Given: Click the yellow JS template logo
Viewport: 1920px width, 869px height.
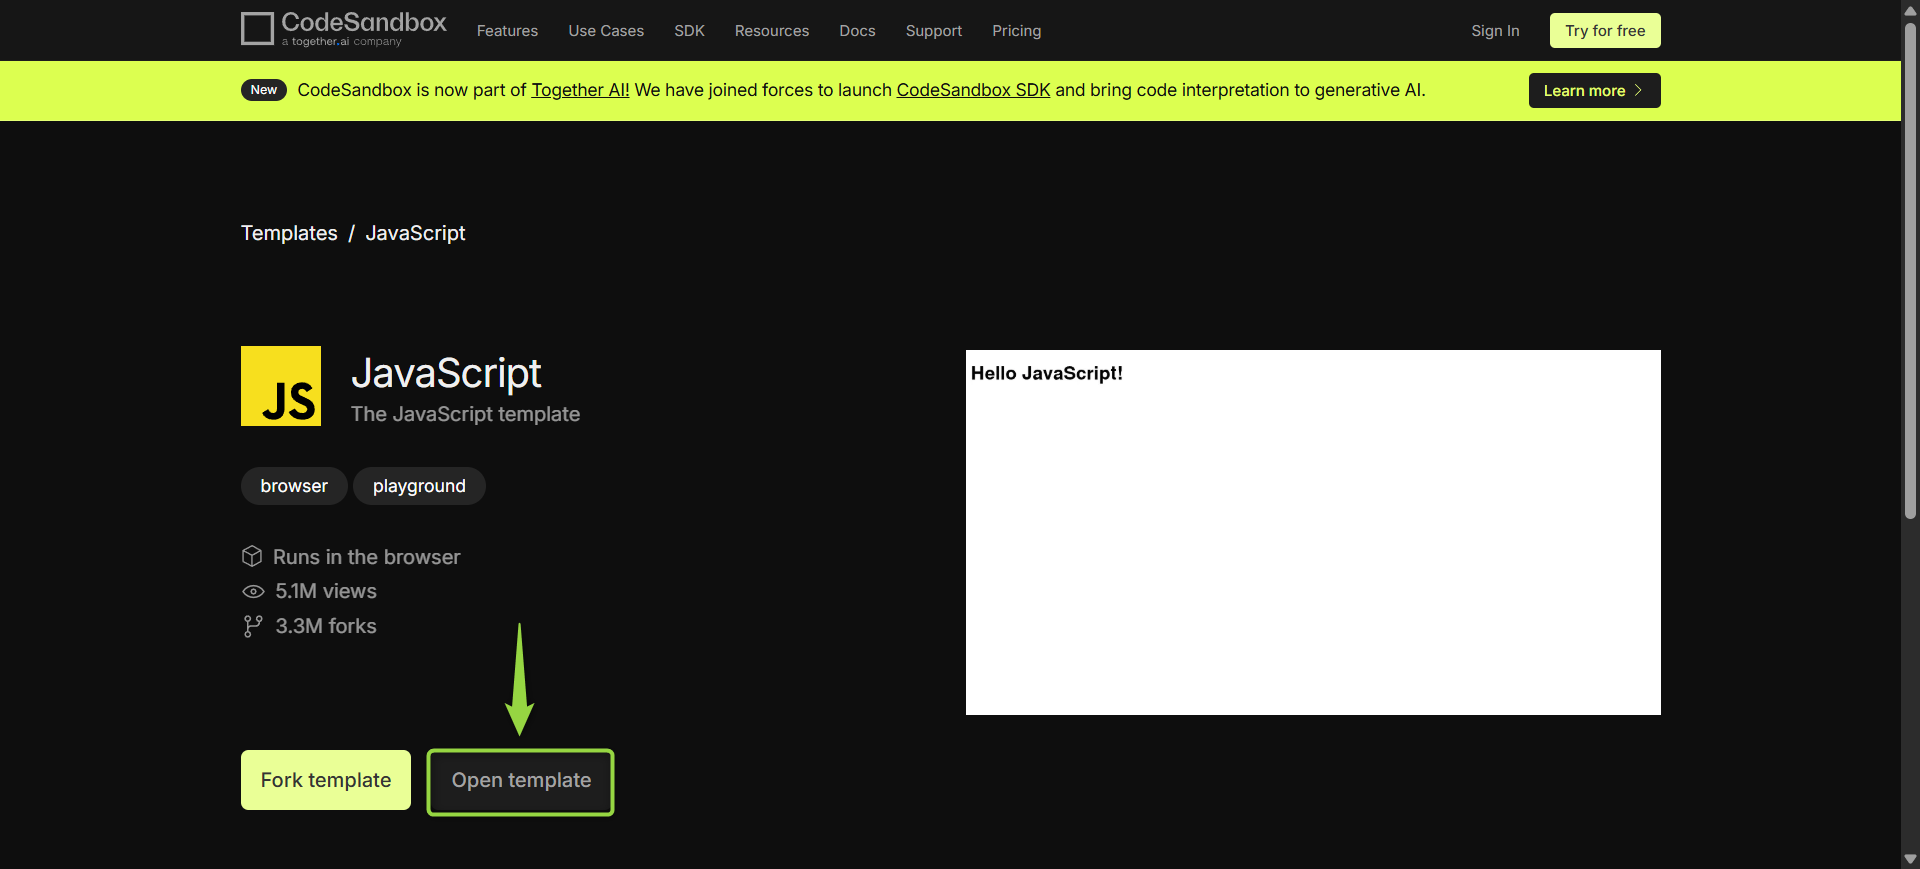Looking at the screenshot, I should (281, 386).
